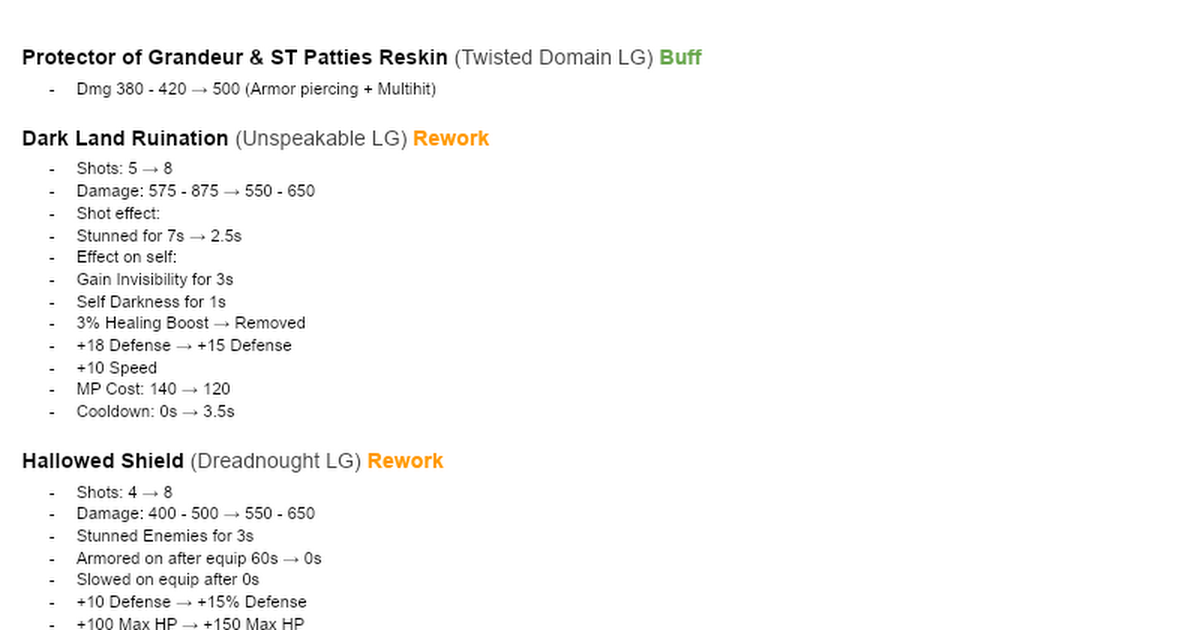The image size is (1200, 630).
Task: Click the Shots: 5 → 8 line
Action: [124, 168]
